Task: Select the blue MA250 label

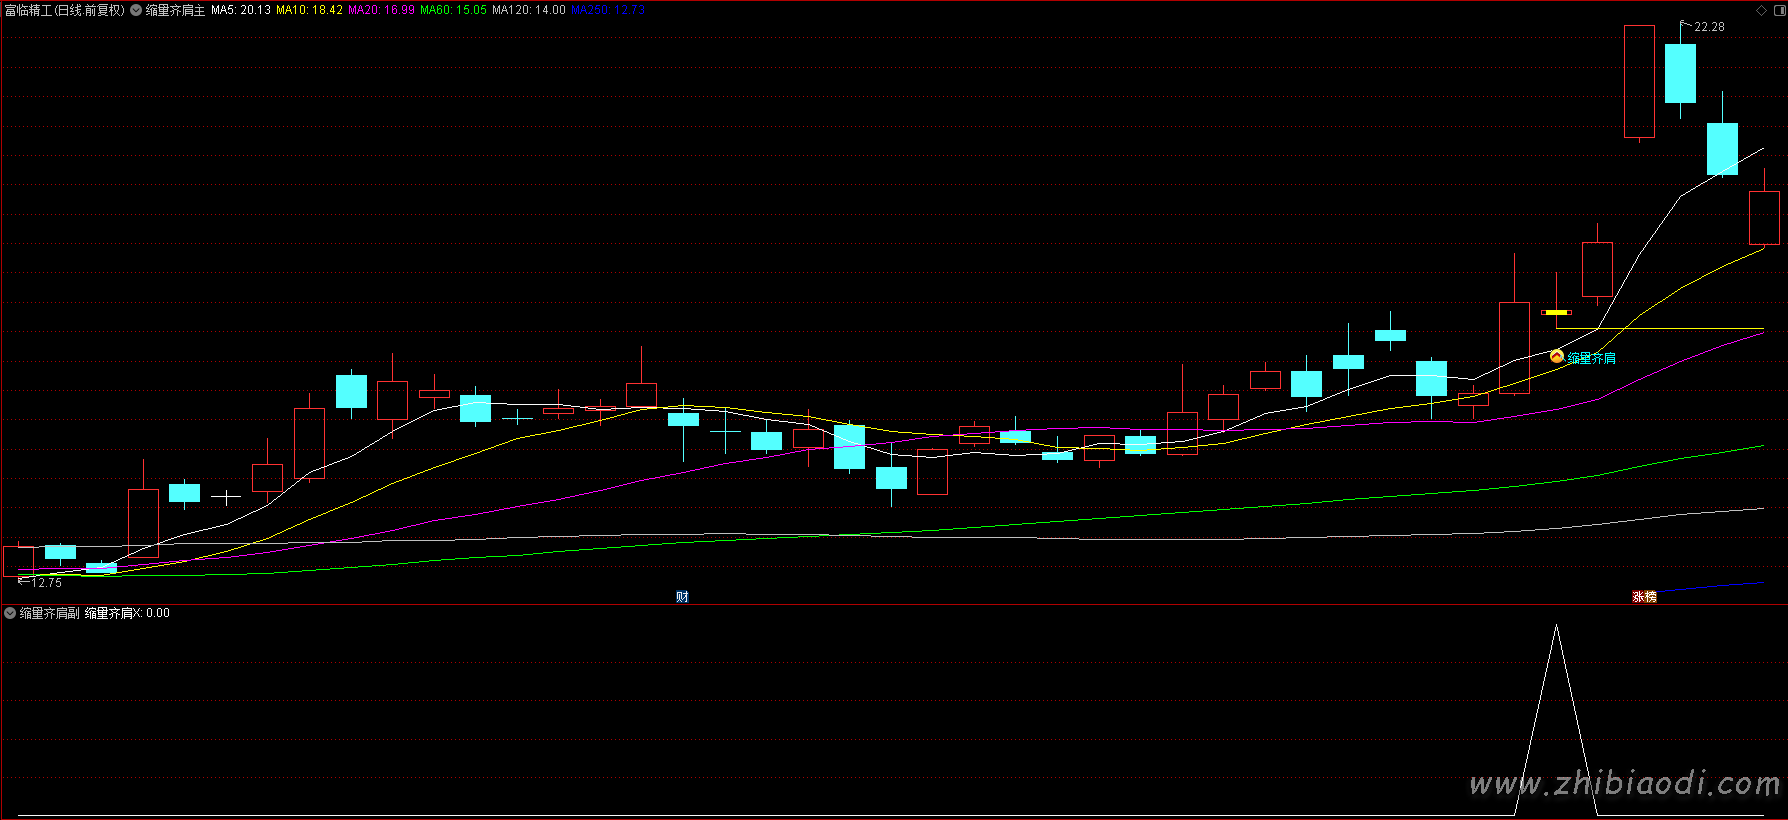Action: (607, 10)
